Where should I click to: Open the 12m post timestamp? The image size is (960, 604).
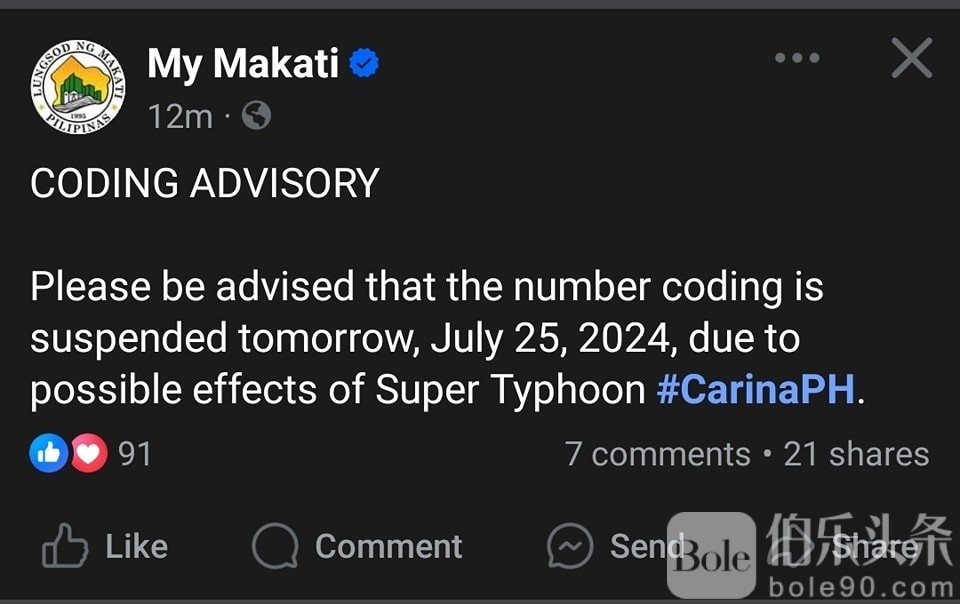[x=180, y=117]
